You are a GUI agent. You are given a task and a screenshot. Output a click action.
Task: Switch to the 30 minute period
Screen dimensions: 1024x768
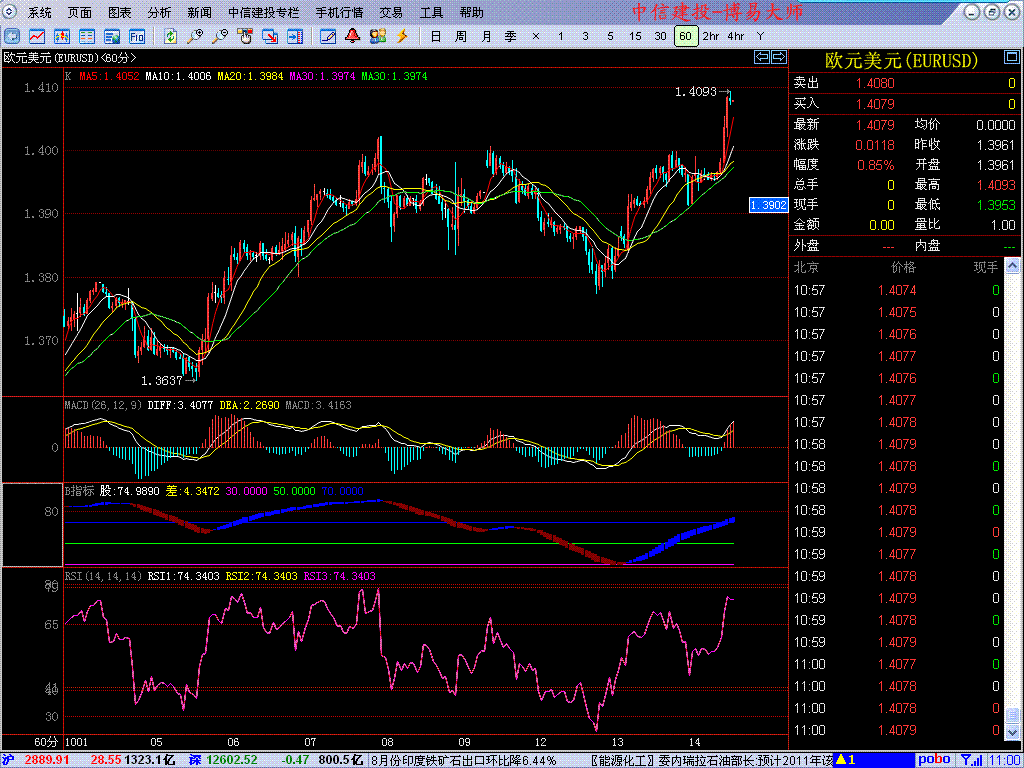660,36
